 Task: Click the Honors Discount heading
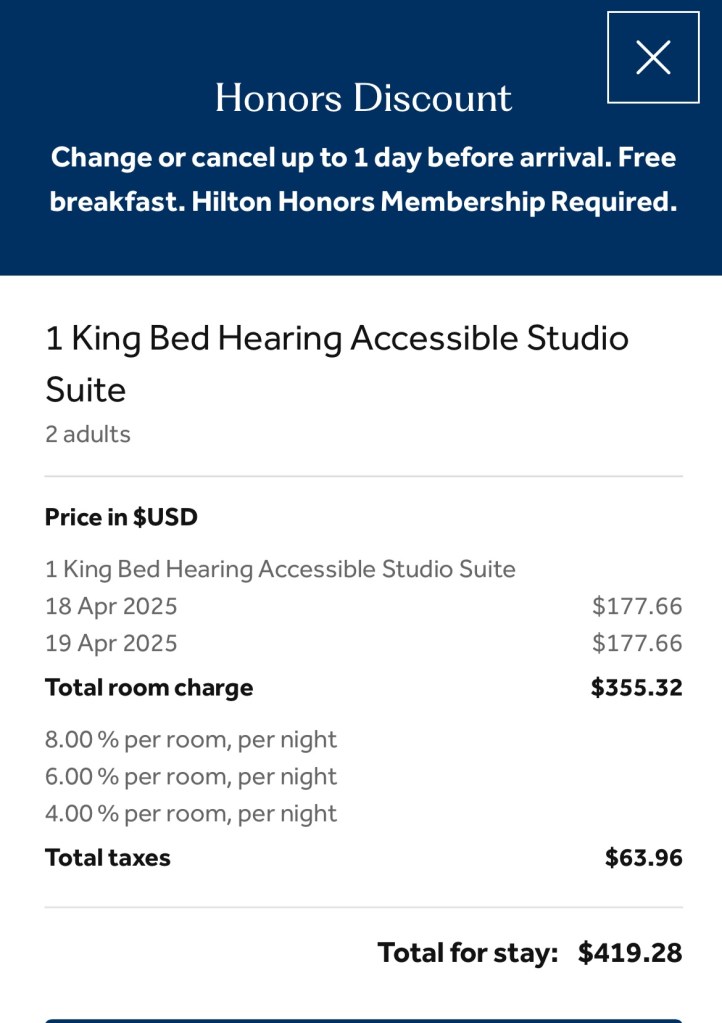(363, 98)
